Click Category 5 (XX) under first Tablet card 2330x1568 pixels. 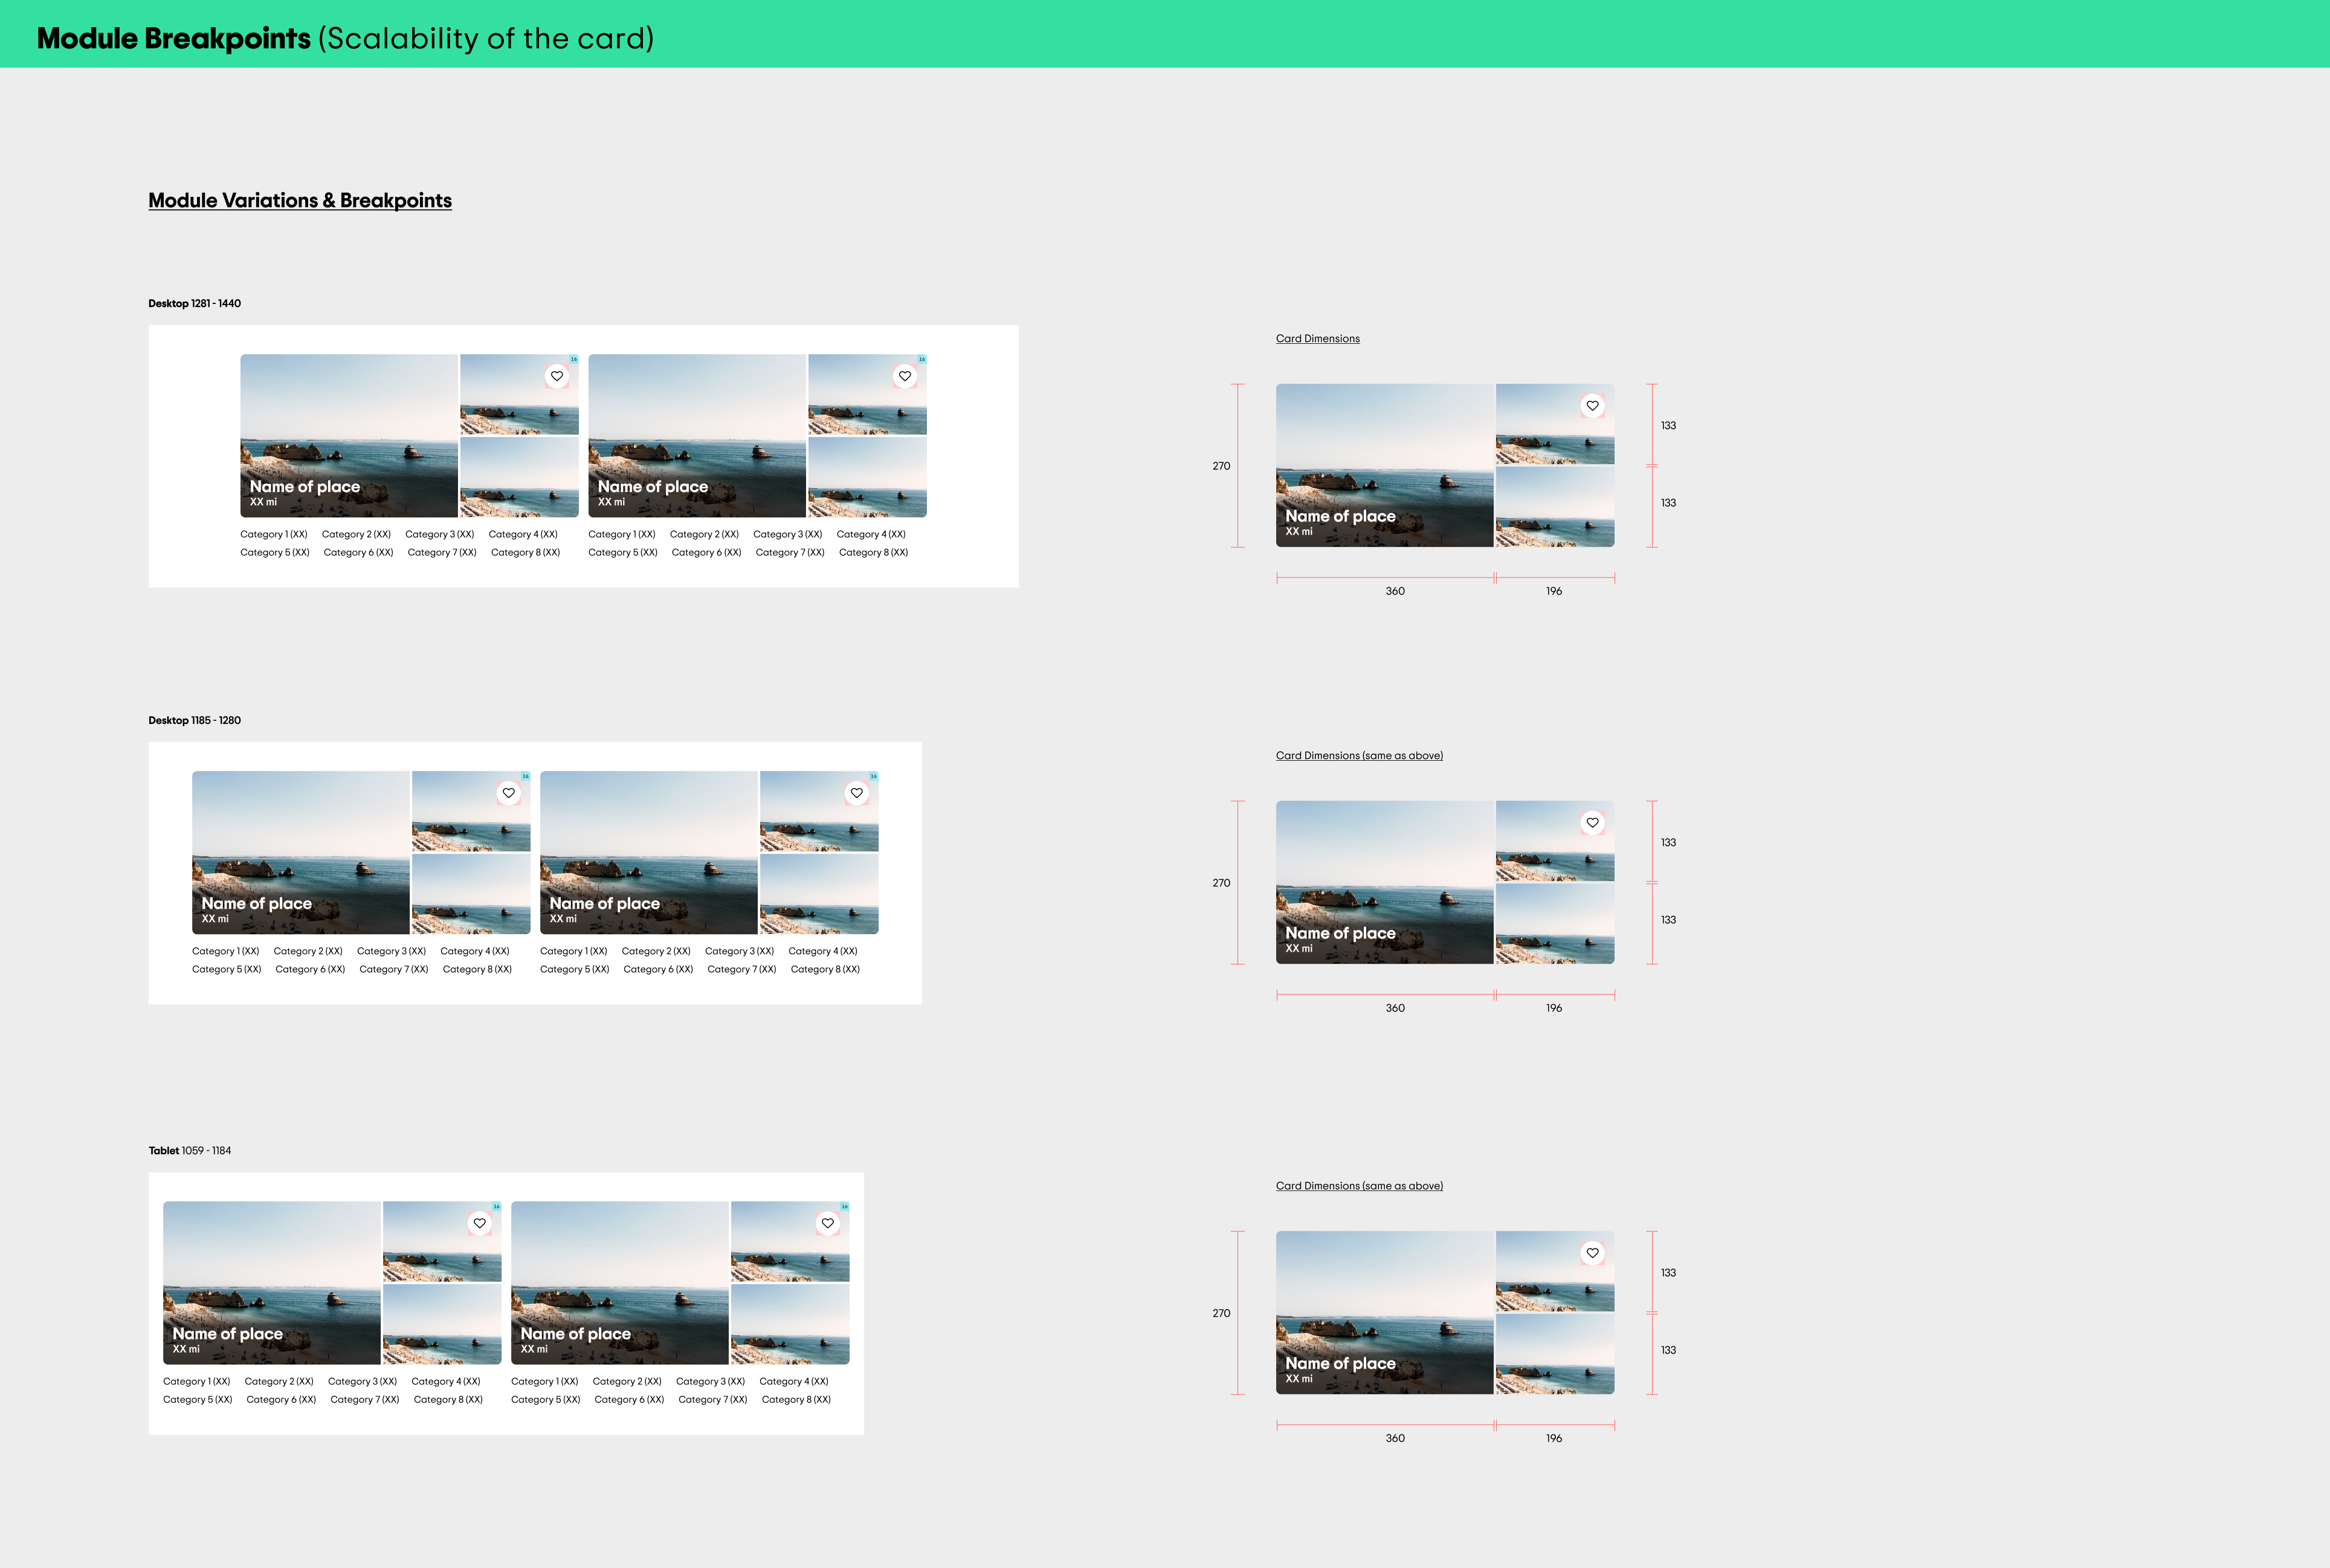coord(198,1399)
